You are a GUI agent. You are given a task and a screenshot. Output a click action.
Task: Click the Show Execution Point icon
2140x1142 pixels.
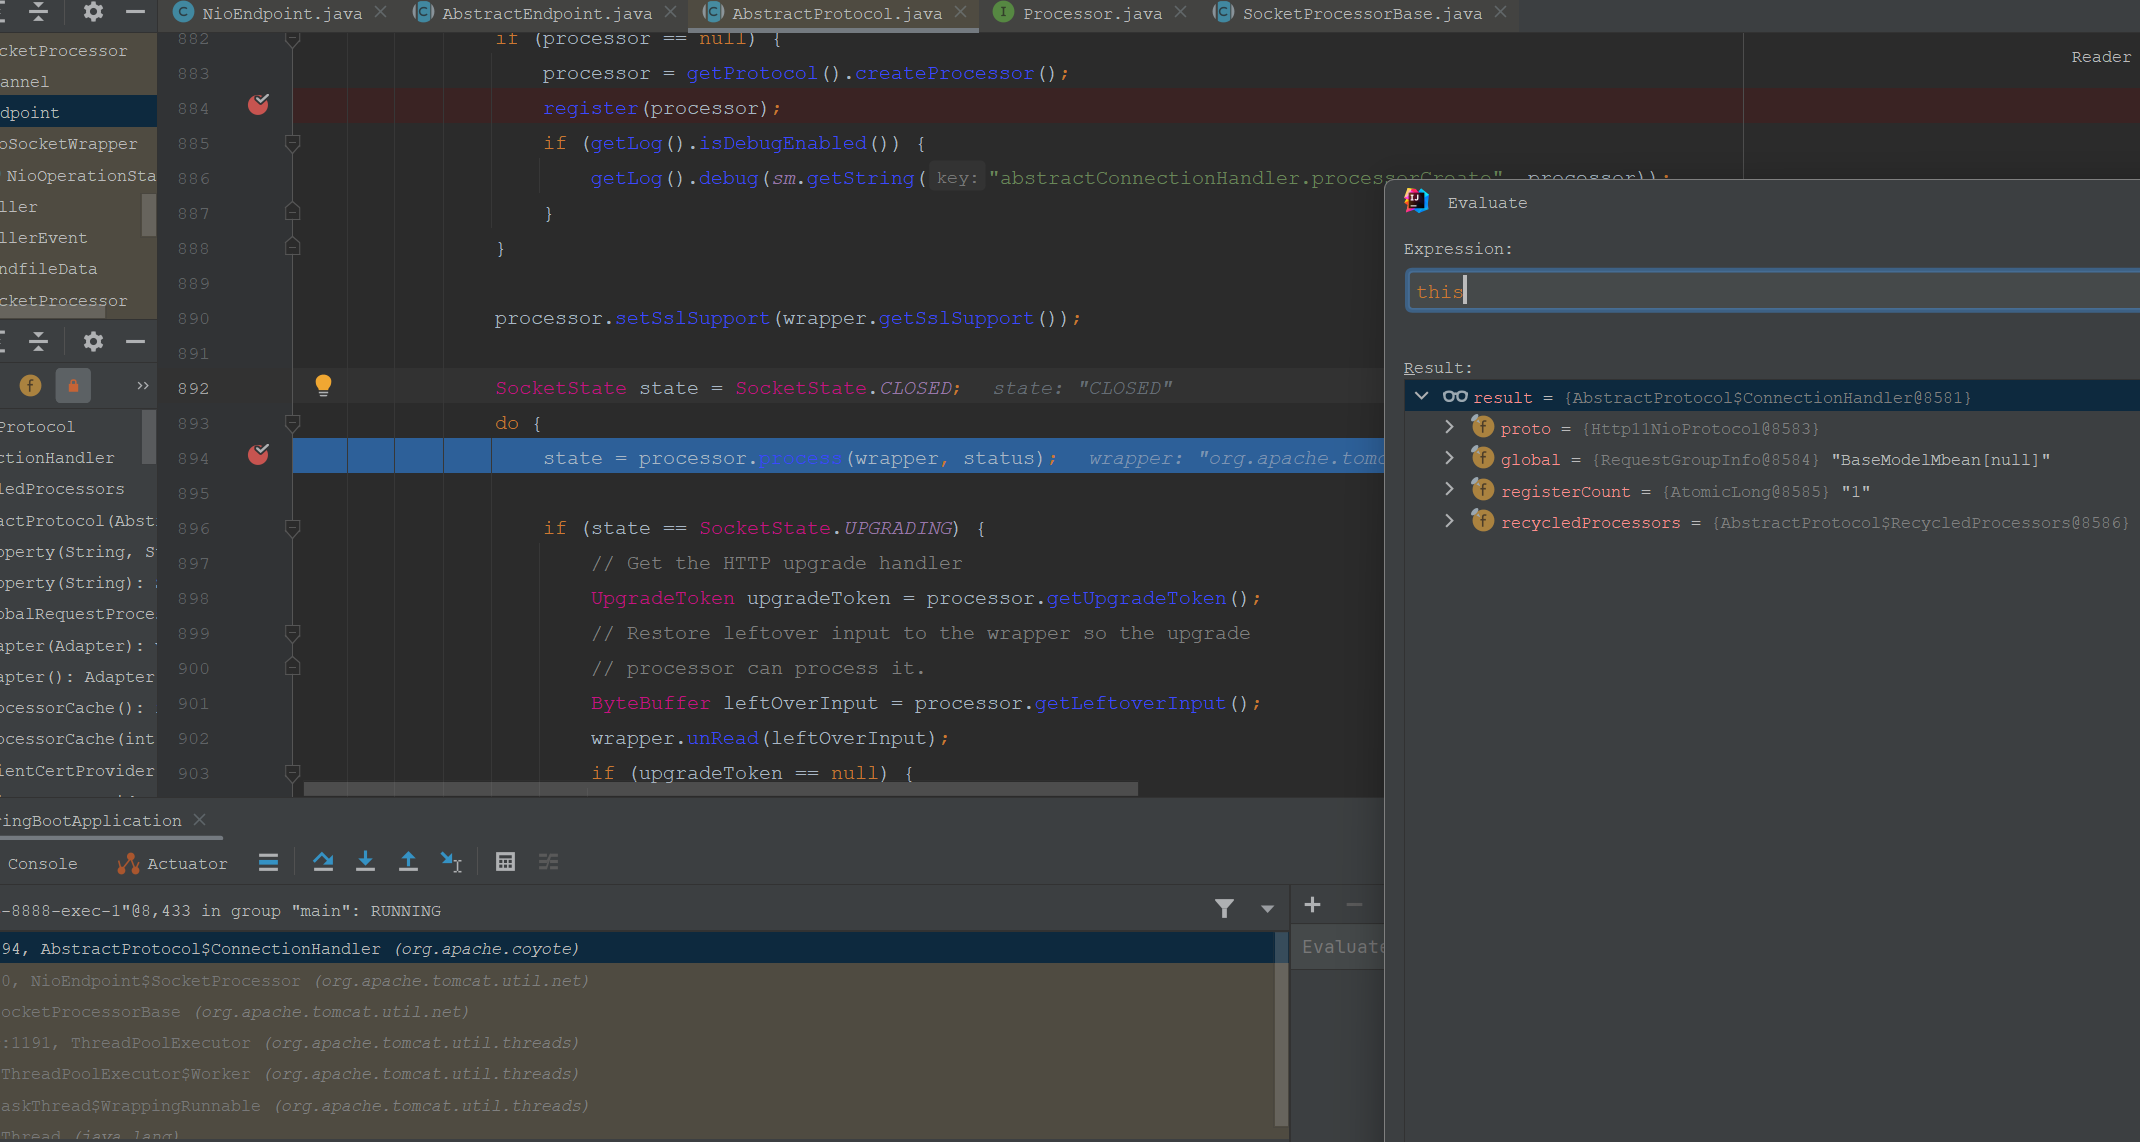pos(268,862)
